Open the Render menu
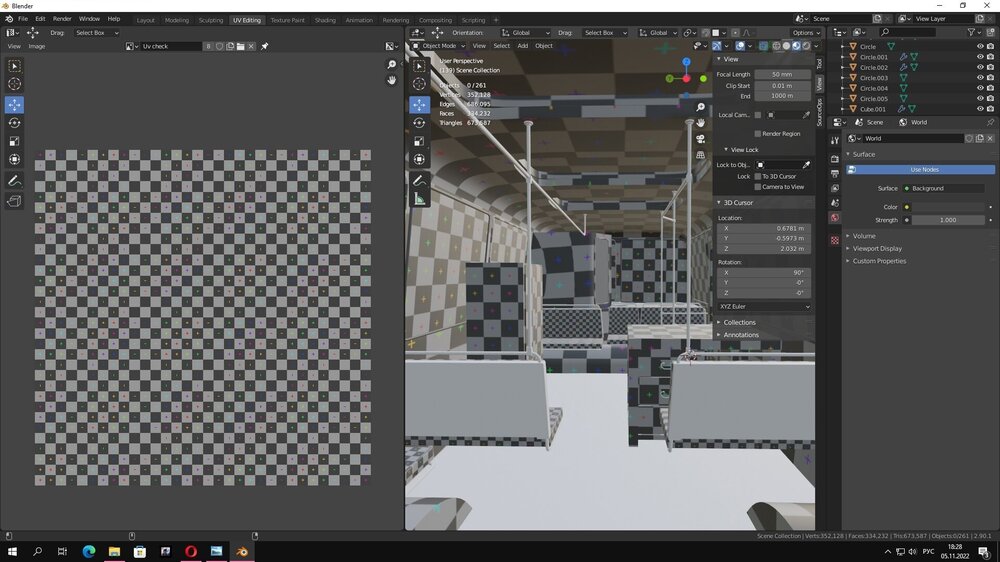The width and height of the screenshot is (1000, 562). pos(62,19)
